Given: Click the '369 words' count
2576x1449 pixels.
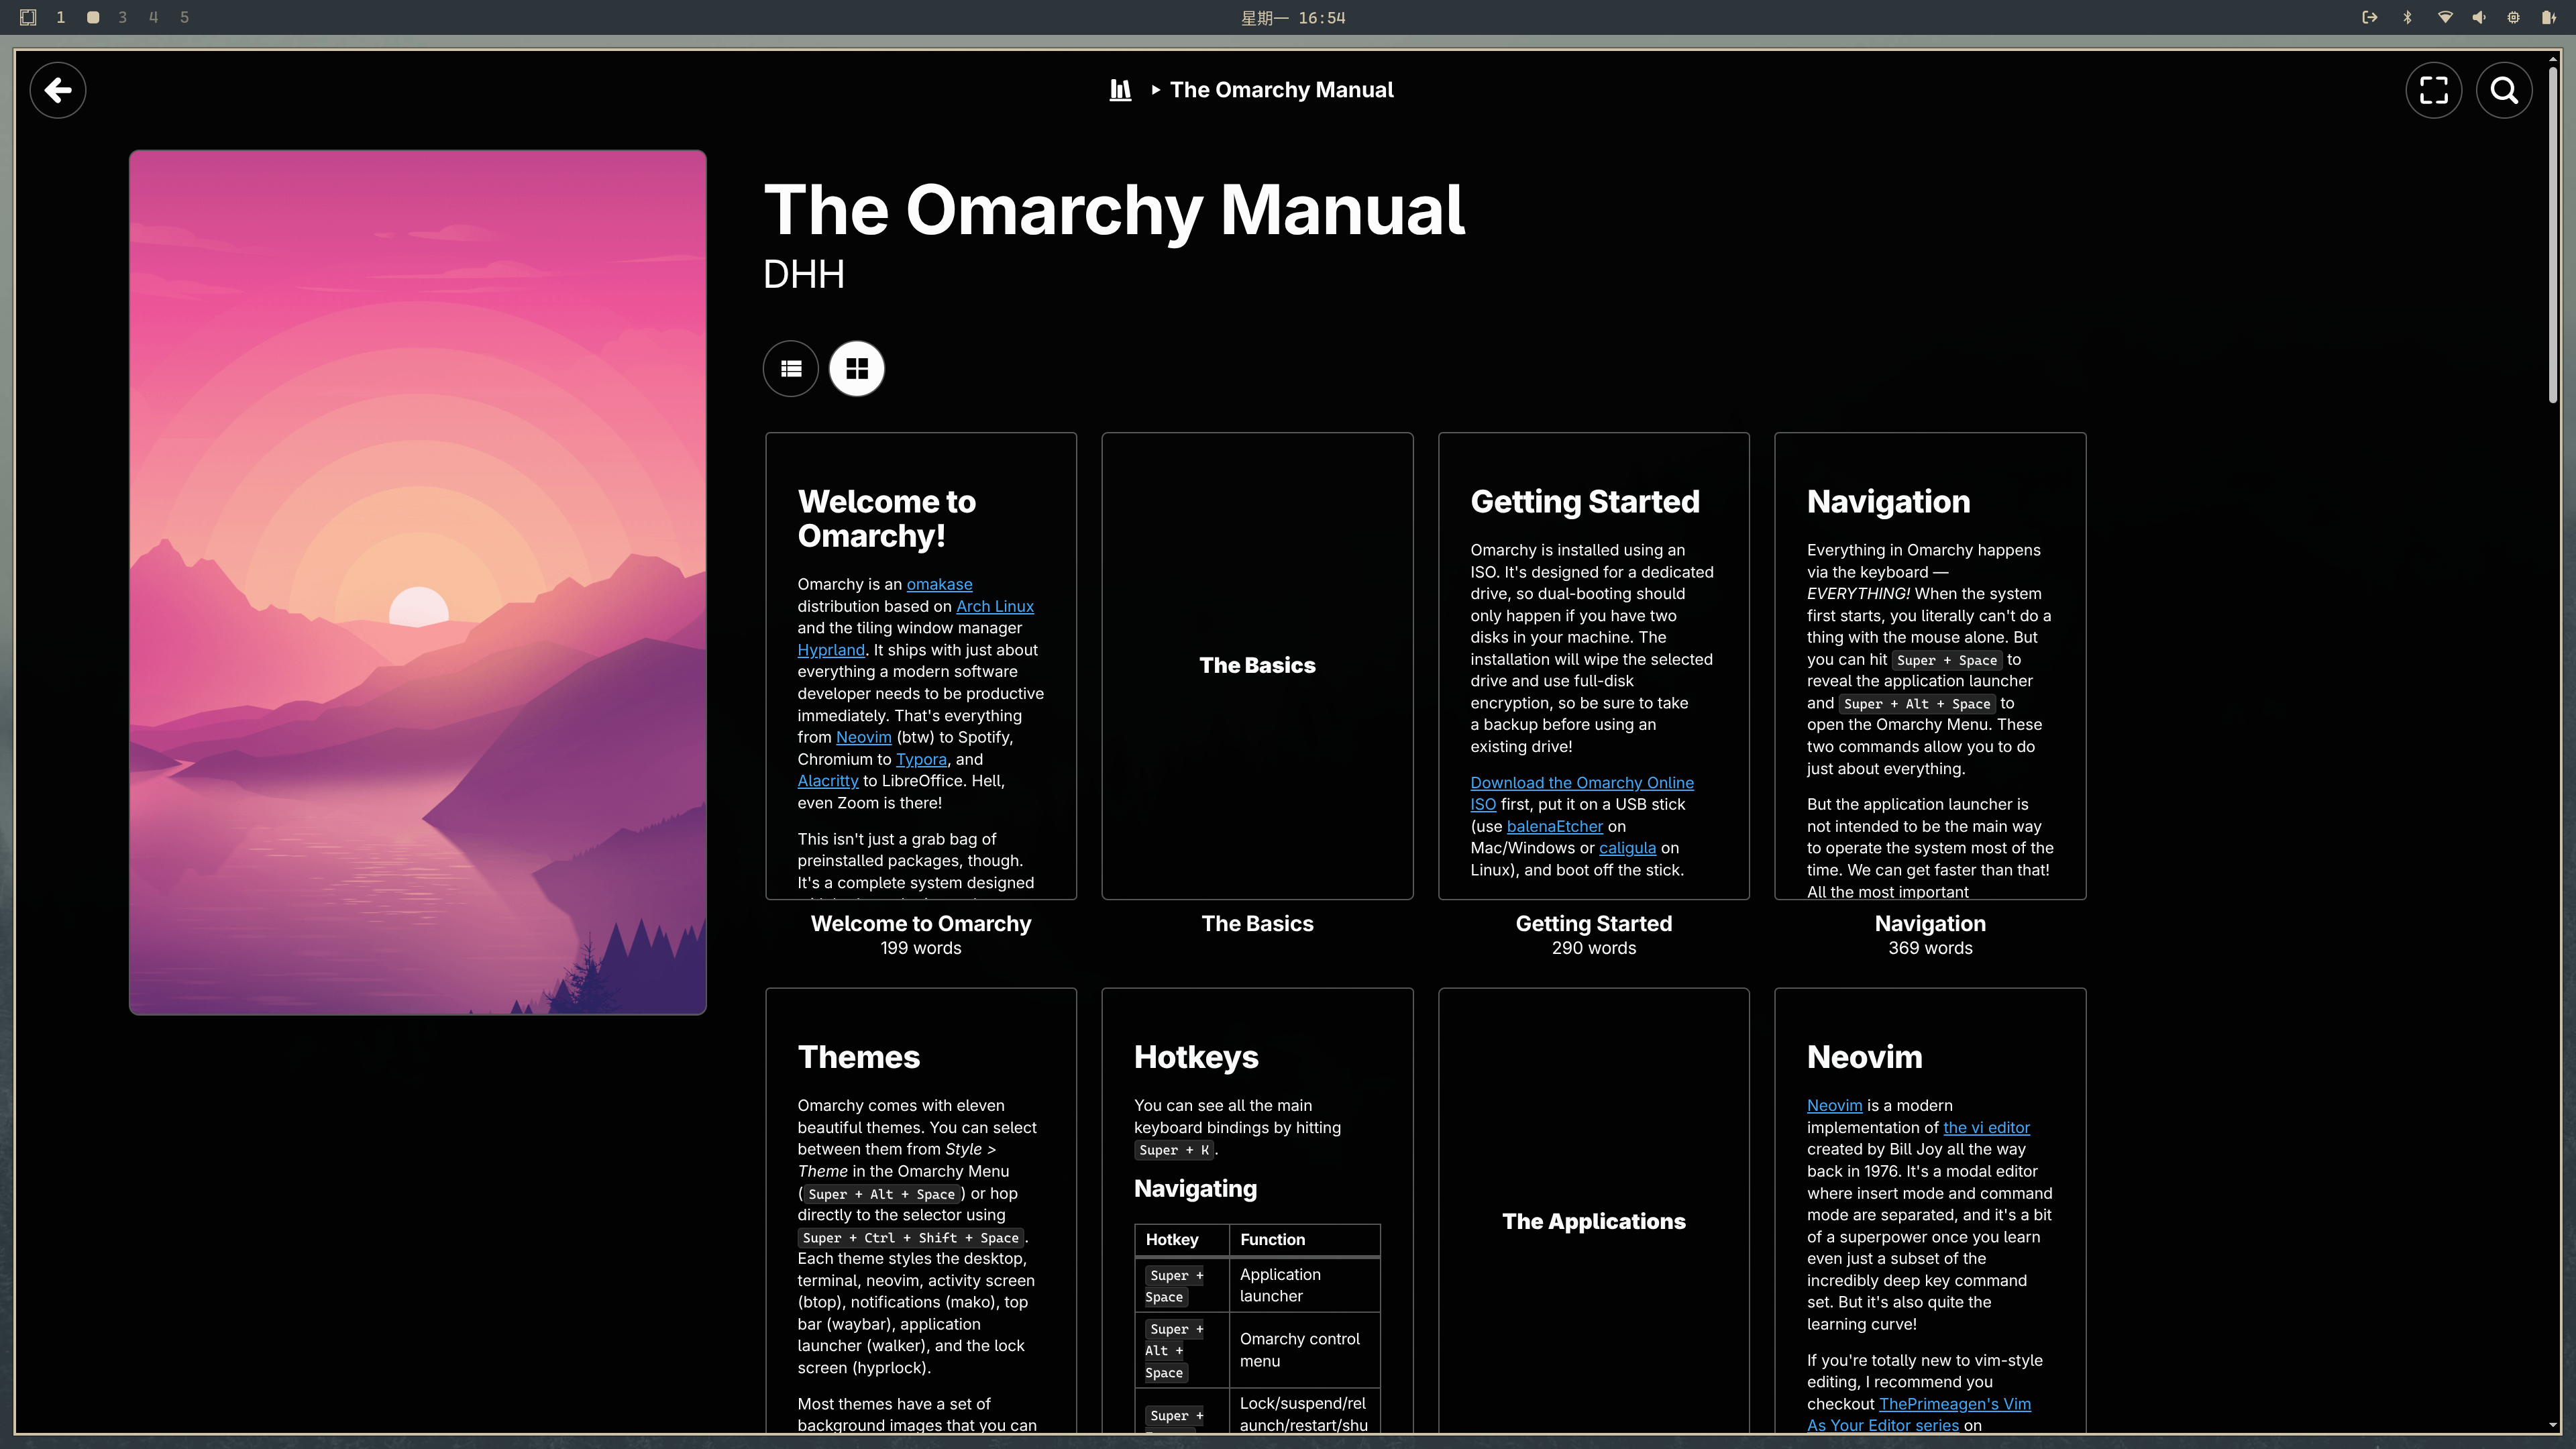Looking at the screenshot, I should [1930, 948].
